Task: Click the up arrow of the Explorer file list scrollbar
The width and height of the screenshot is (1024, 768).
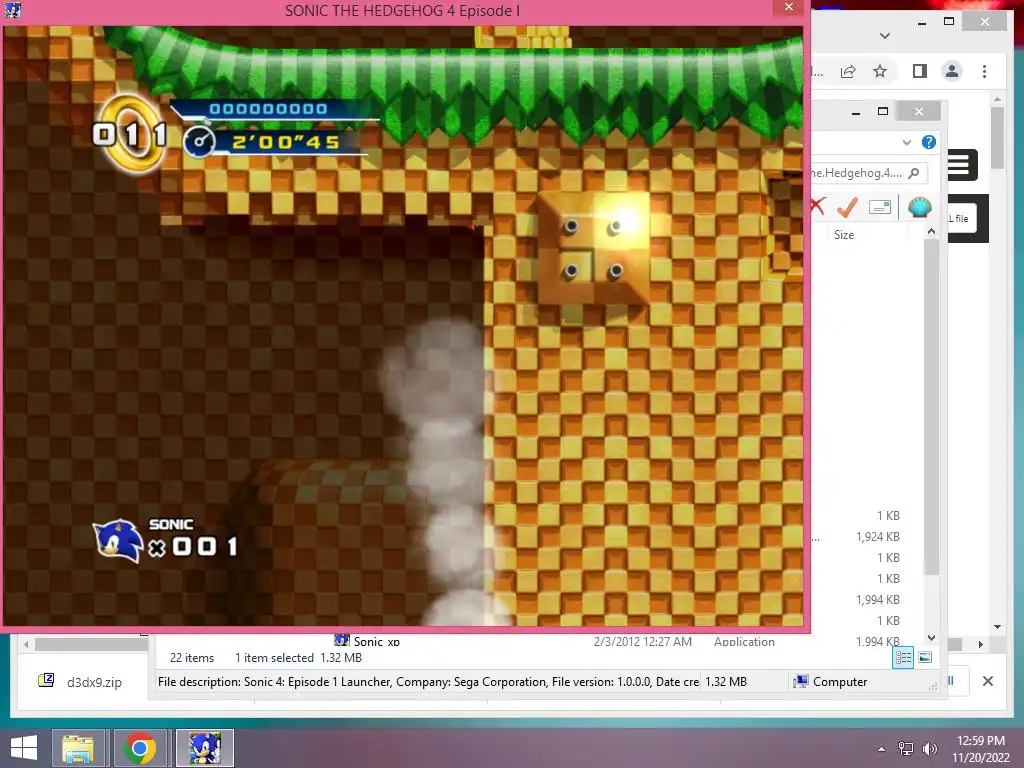Action: [931, 231]
